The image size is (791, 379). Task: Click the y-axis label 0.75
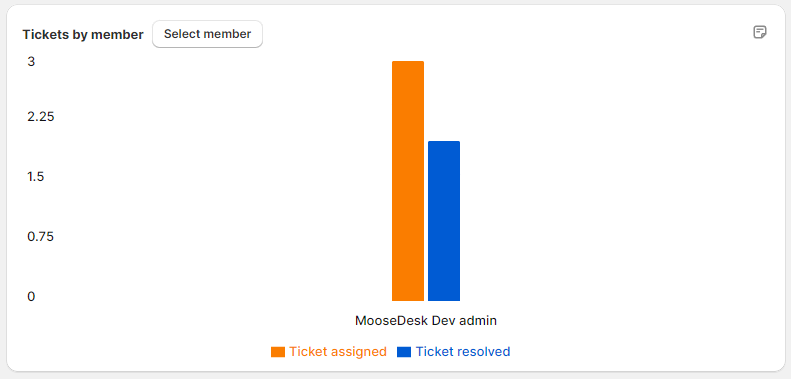pyautogui.click(x=41, y=237)
